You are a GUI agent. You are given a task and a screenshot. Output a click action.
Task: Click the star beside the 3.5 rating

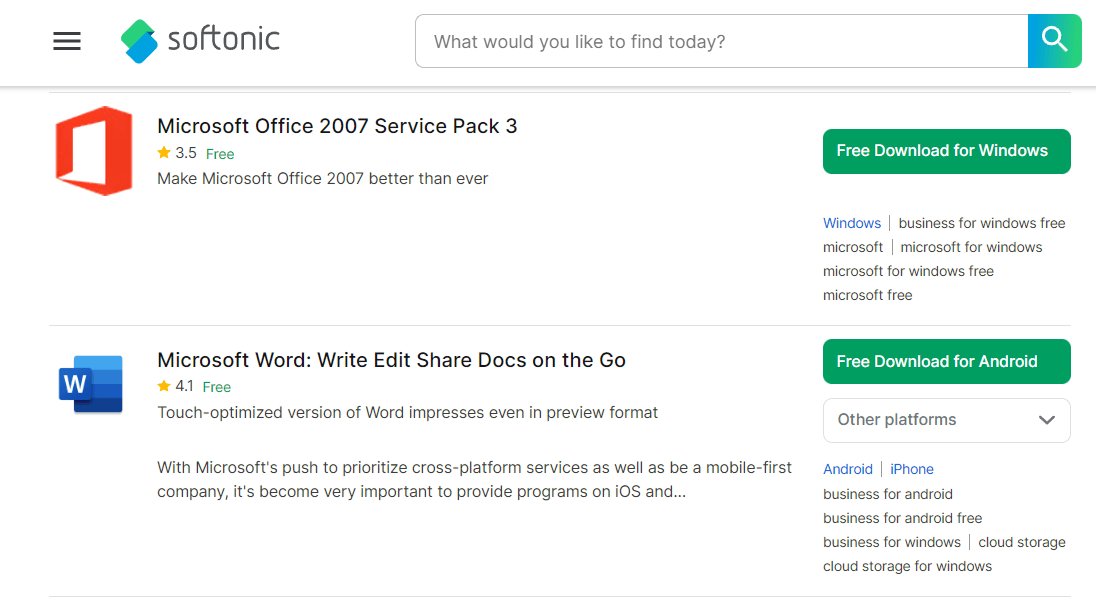tap(163, 152)
